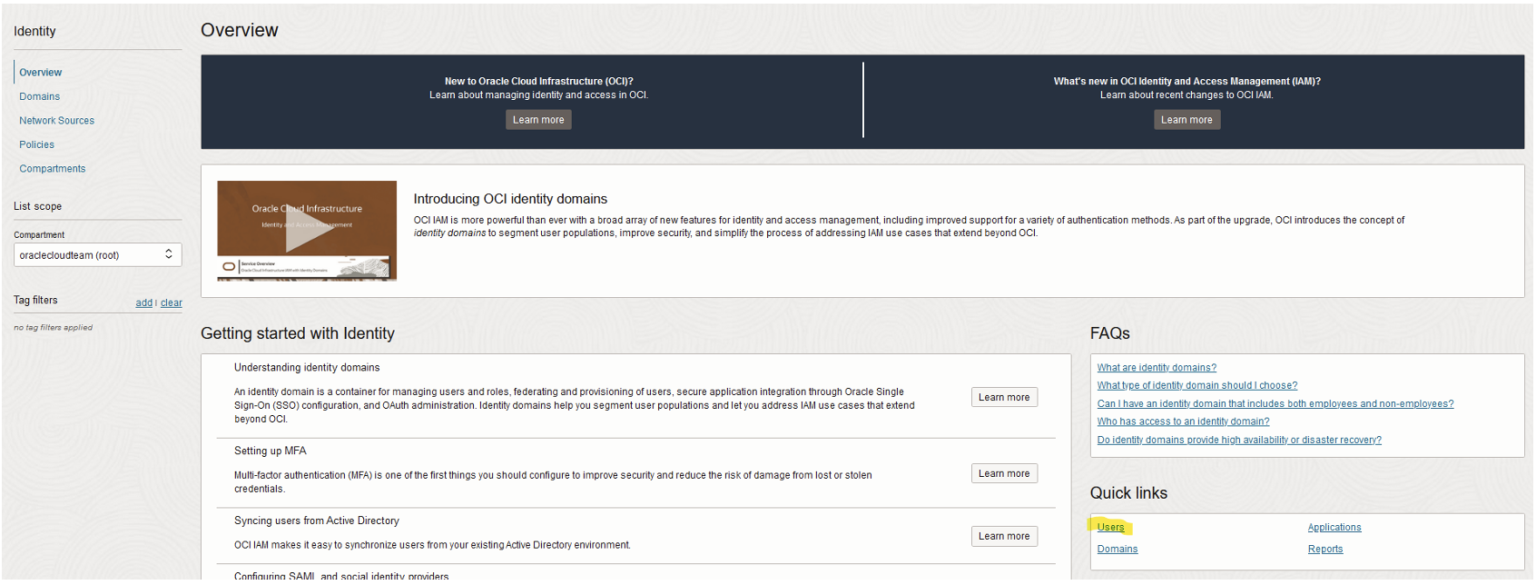Open the Compartments section
1536x585 pixels.
click(x=52, y=168)
